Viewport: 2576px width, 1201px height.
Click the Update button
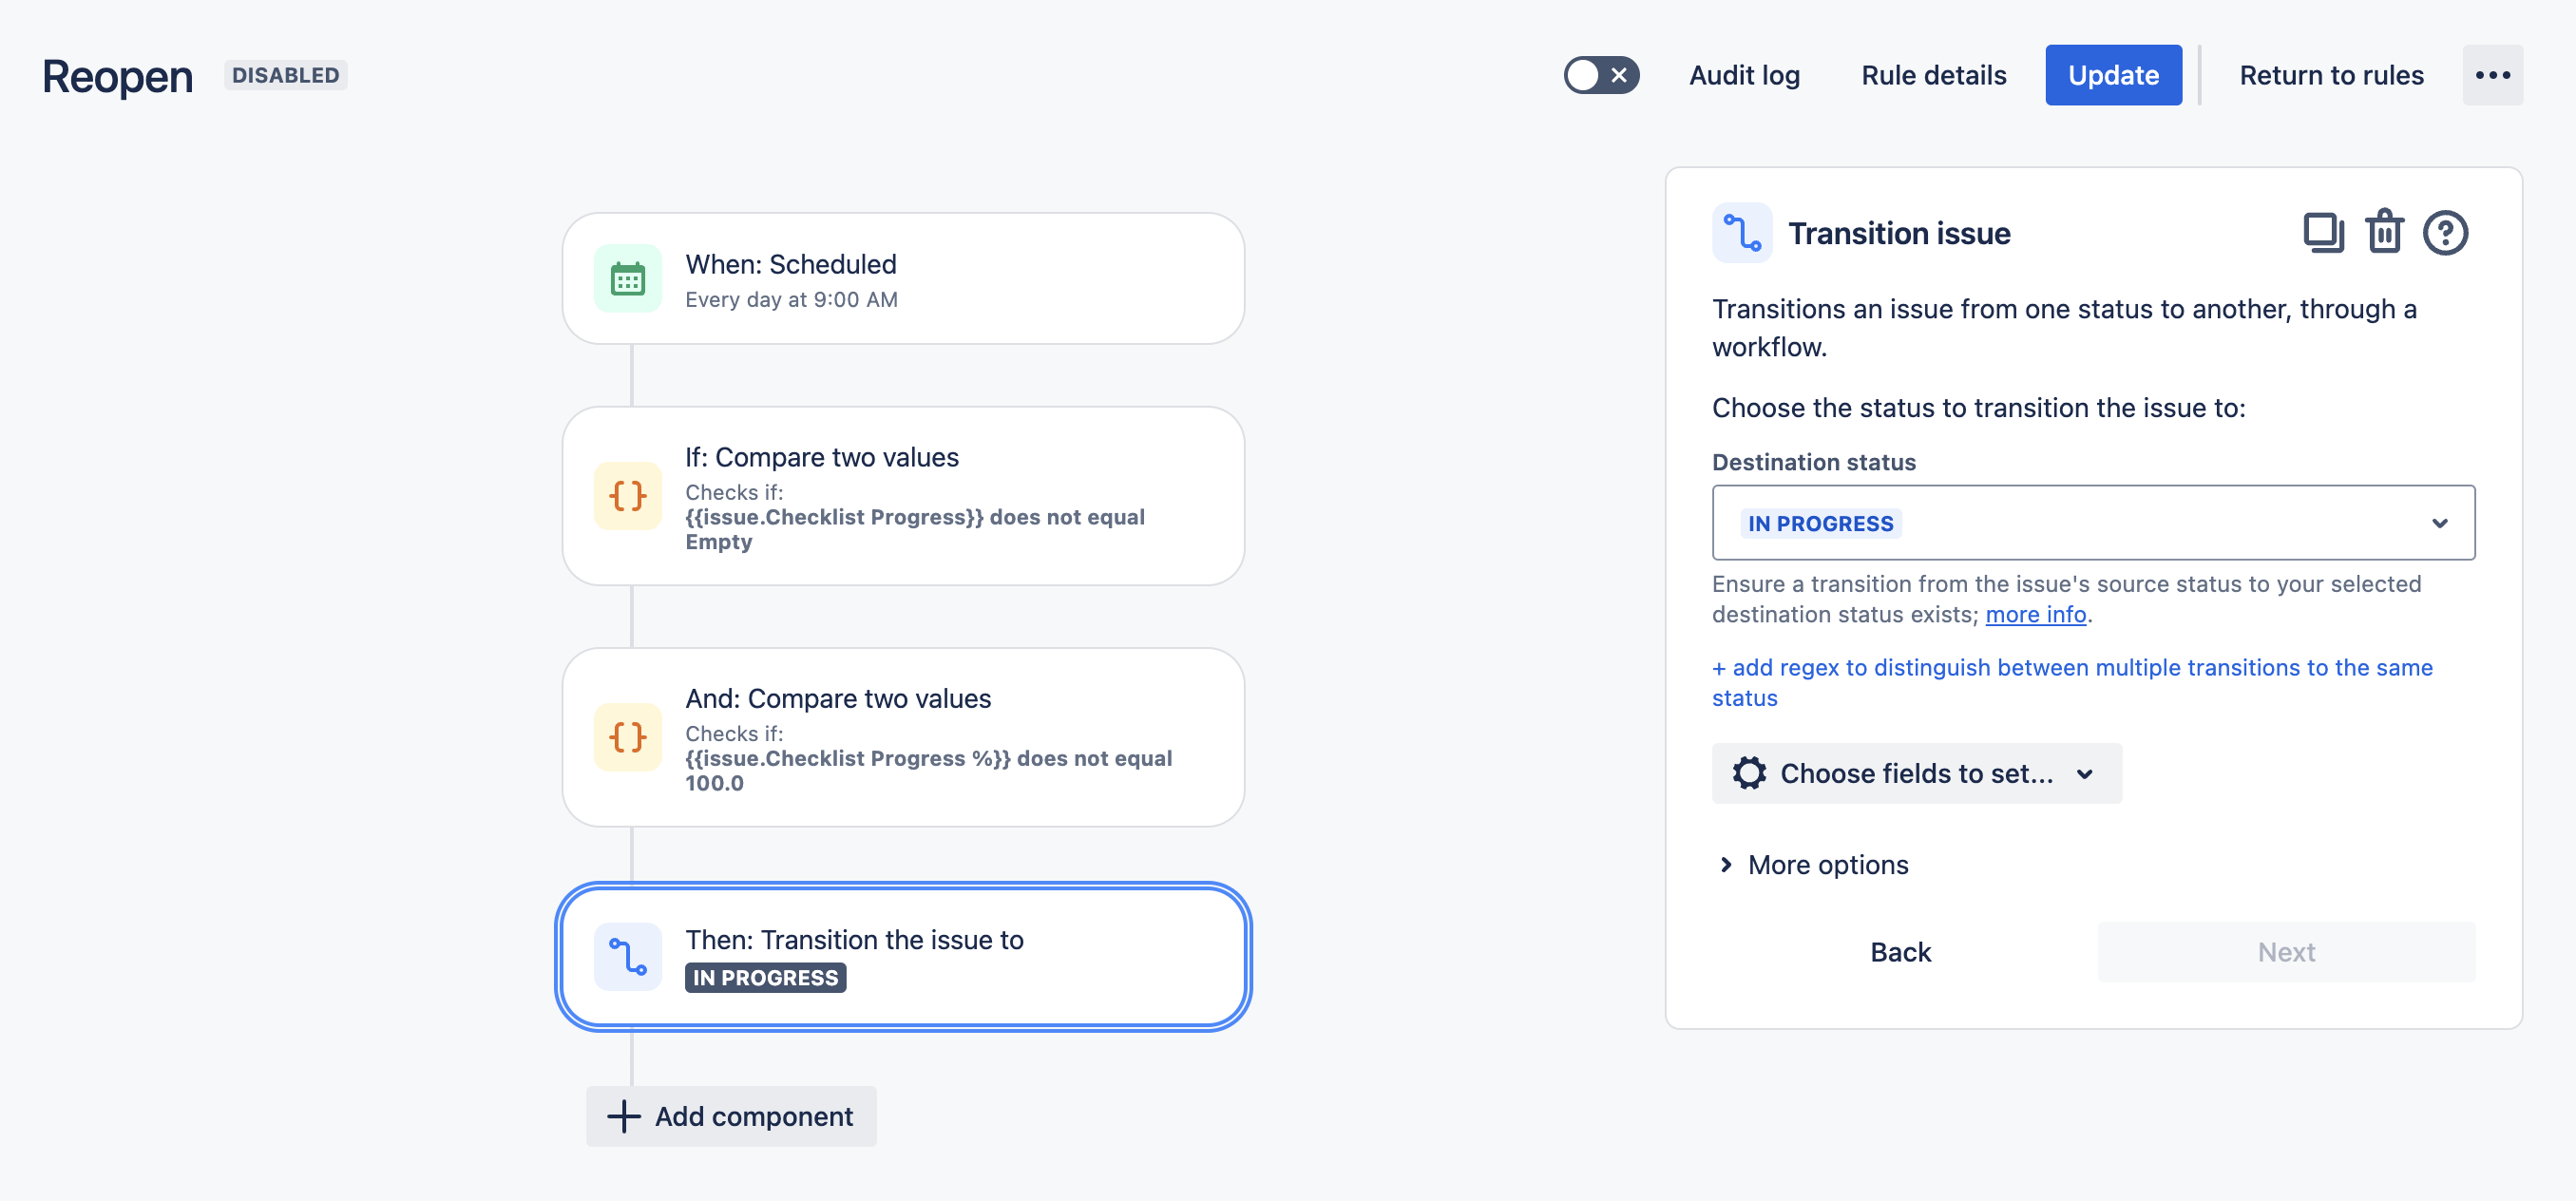point(2113,75)
